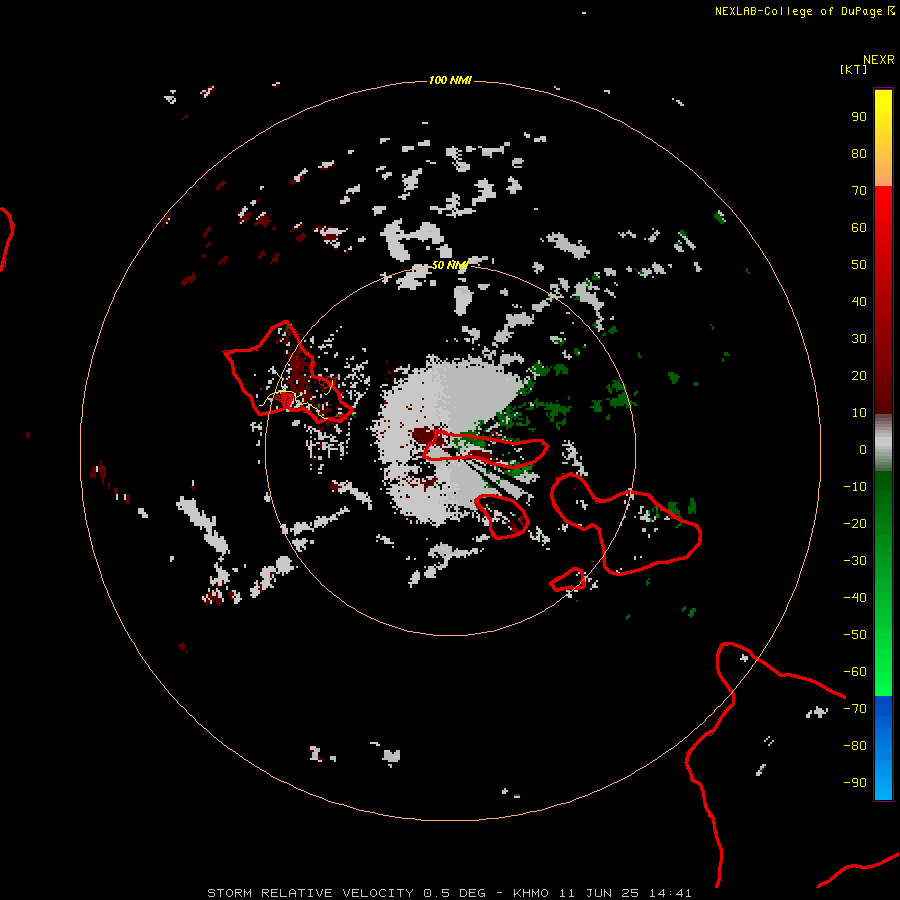
Task: Click the -80 value on the velocity scale
Action: click(855, 746)
